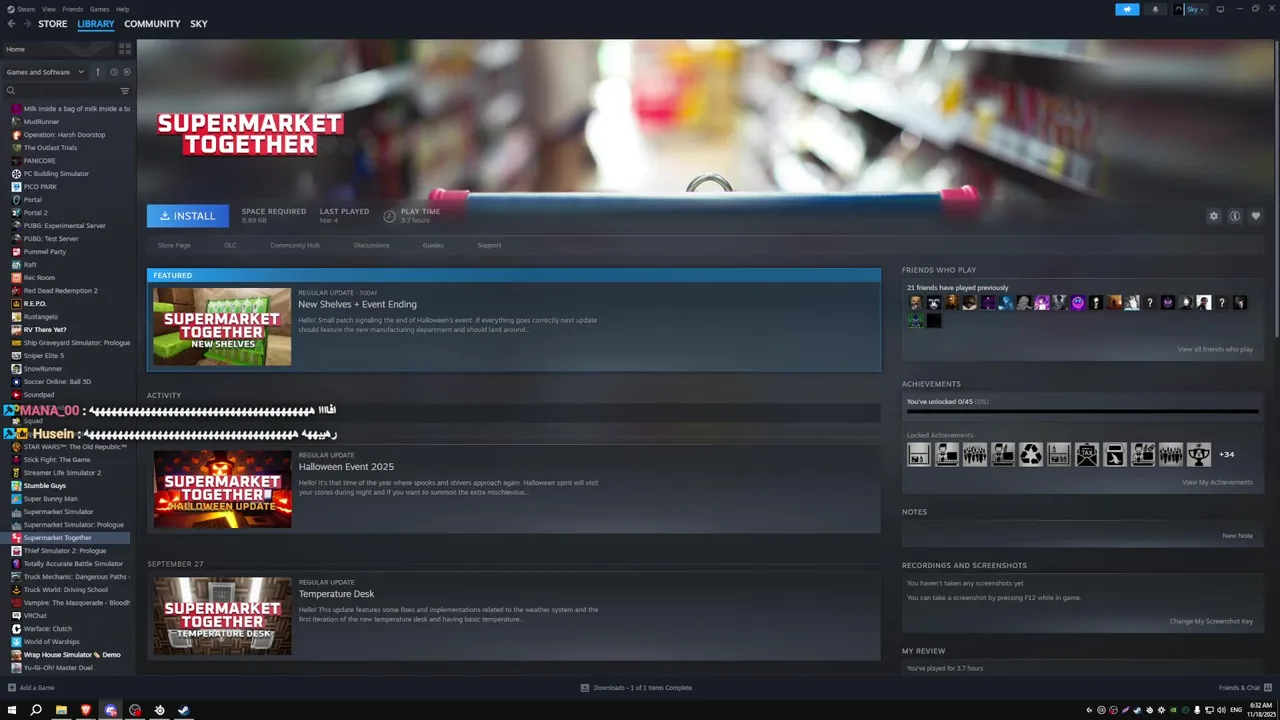The image size is (1280, 720).
Task: Click the main page vertical scrollbar
Action: pyautogui.click(x=1275, y=190)
